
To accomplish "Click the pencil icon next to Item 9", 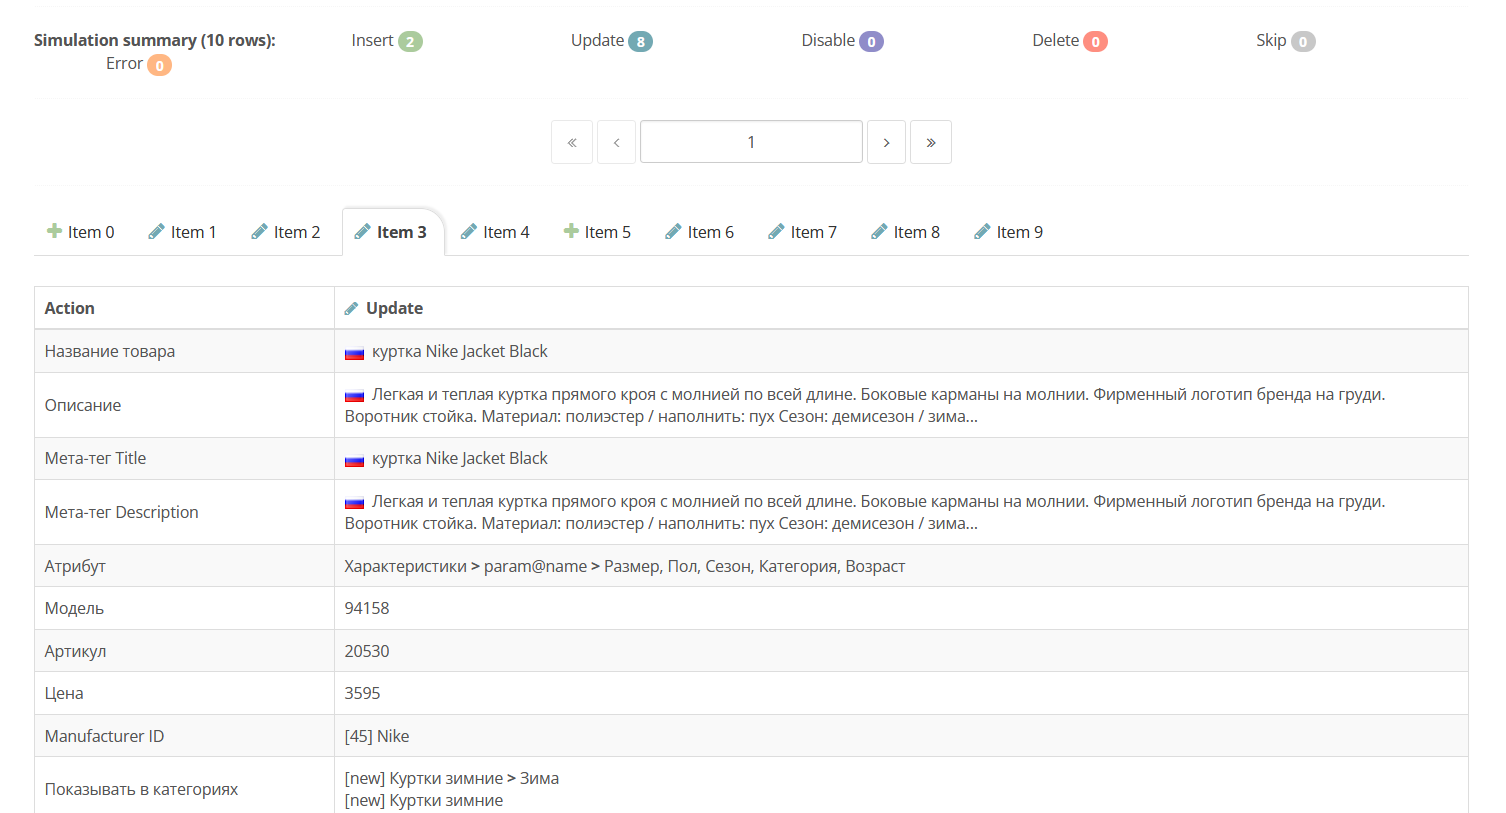I will (x=982, y=232).
